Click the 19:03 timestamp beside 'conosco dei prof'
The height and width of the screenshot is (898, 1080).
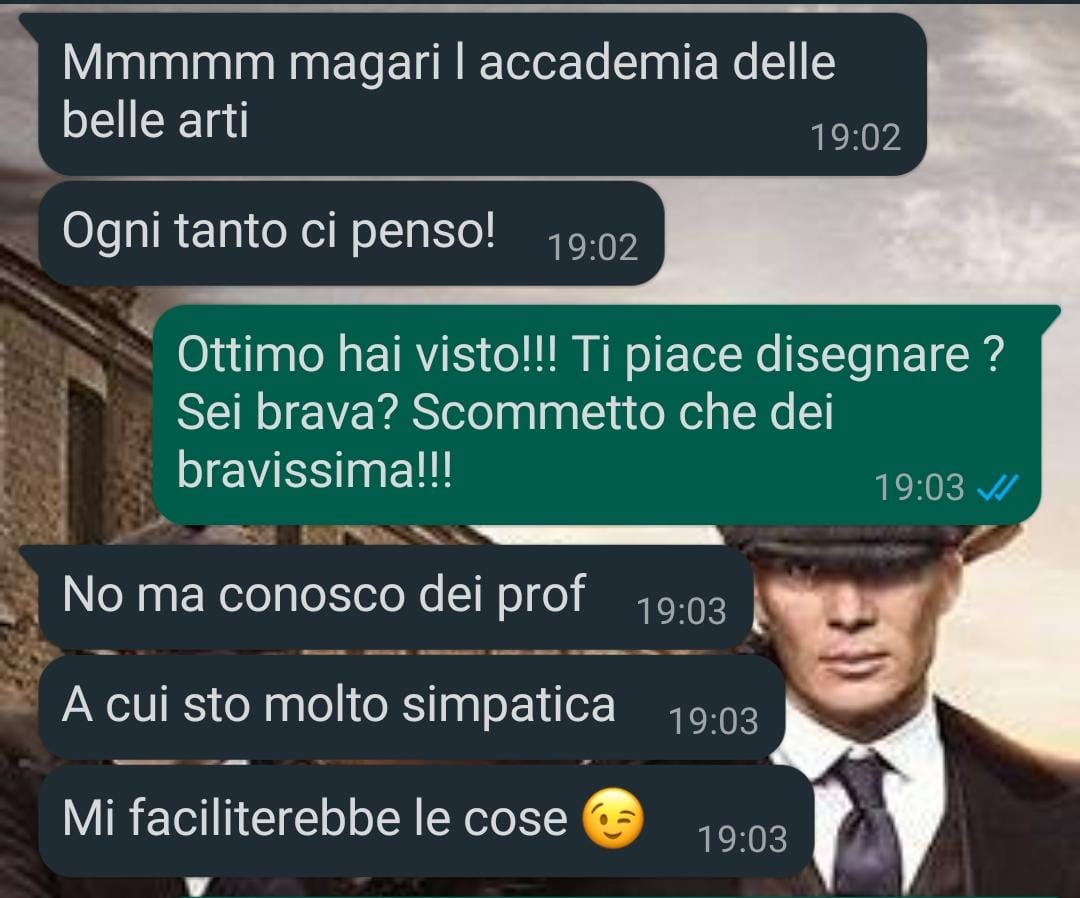[x=681, y=611]
